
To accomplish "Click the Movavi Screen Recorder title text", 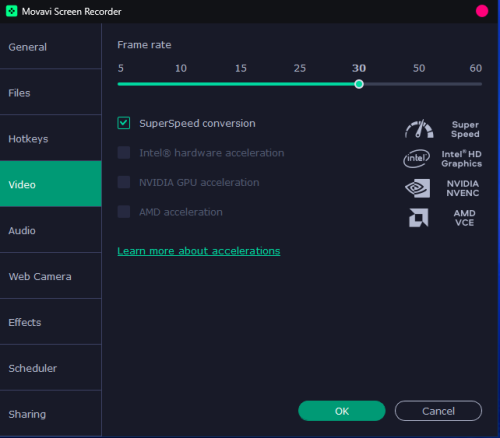I will (72, 12).
